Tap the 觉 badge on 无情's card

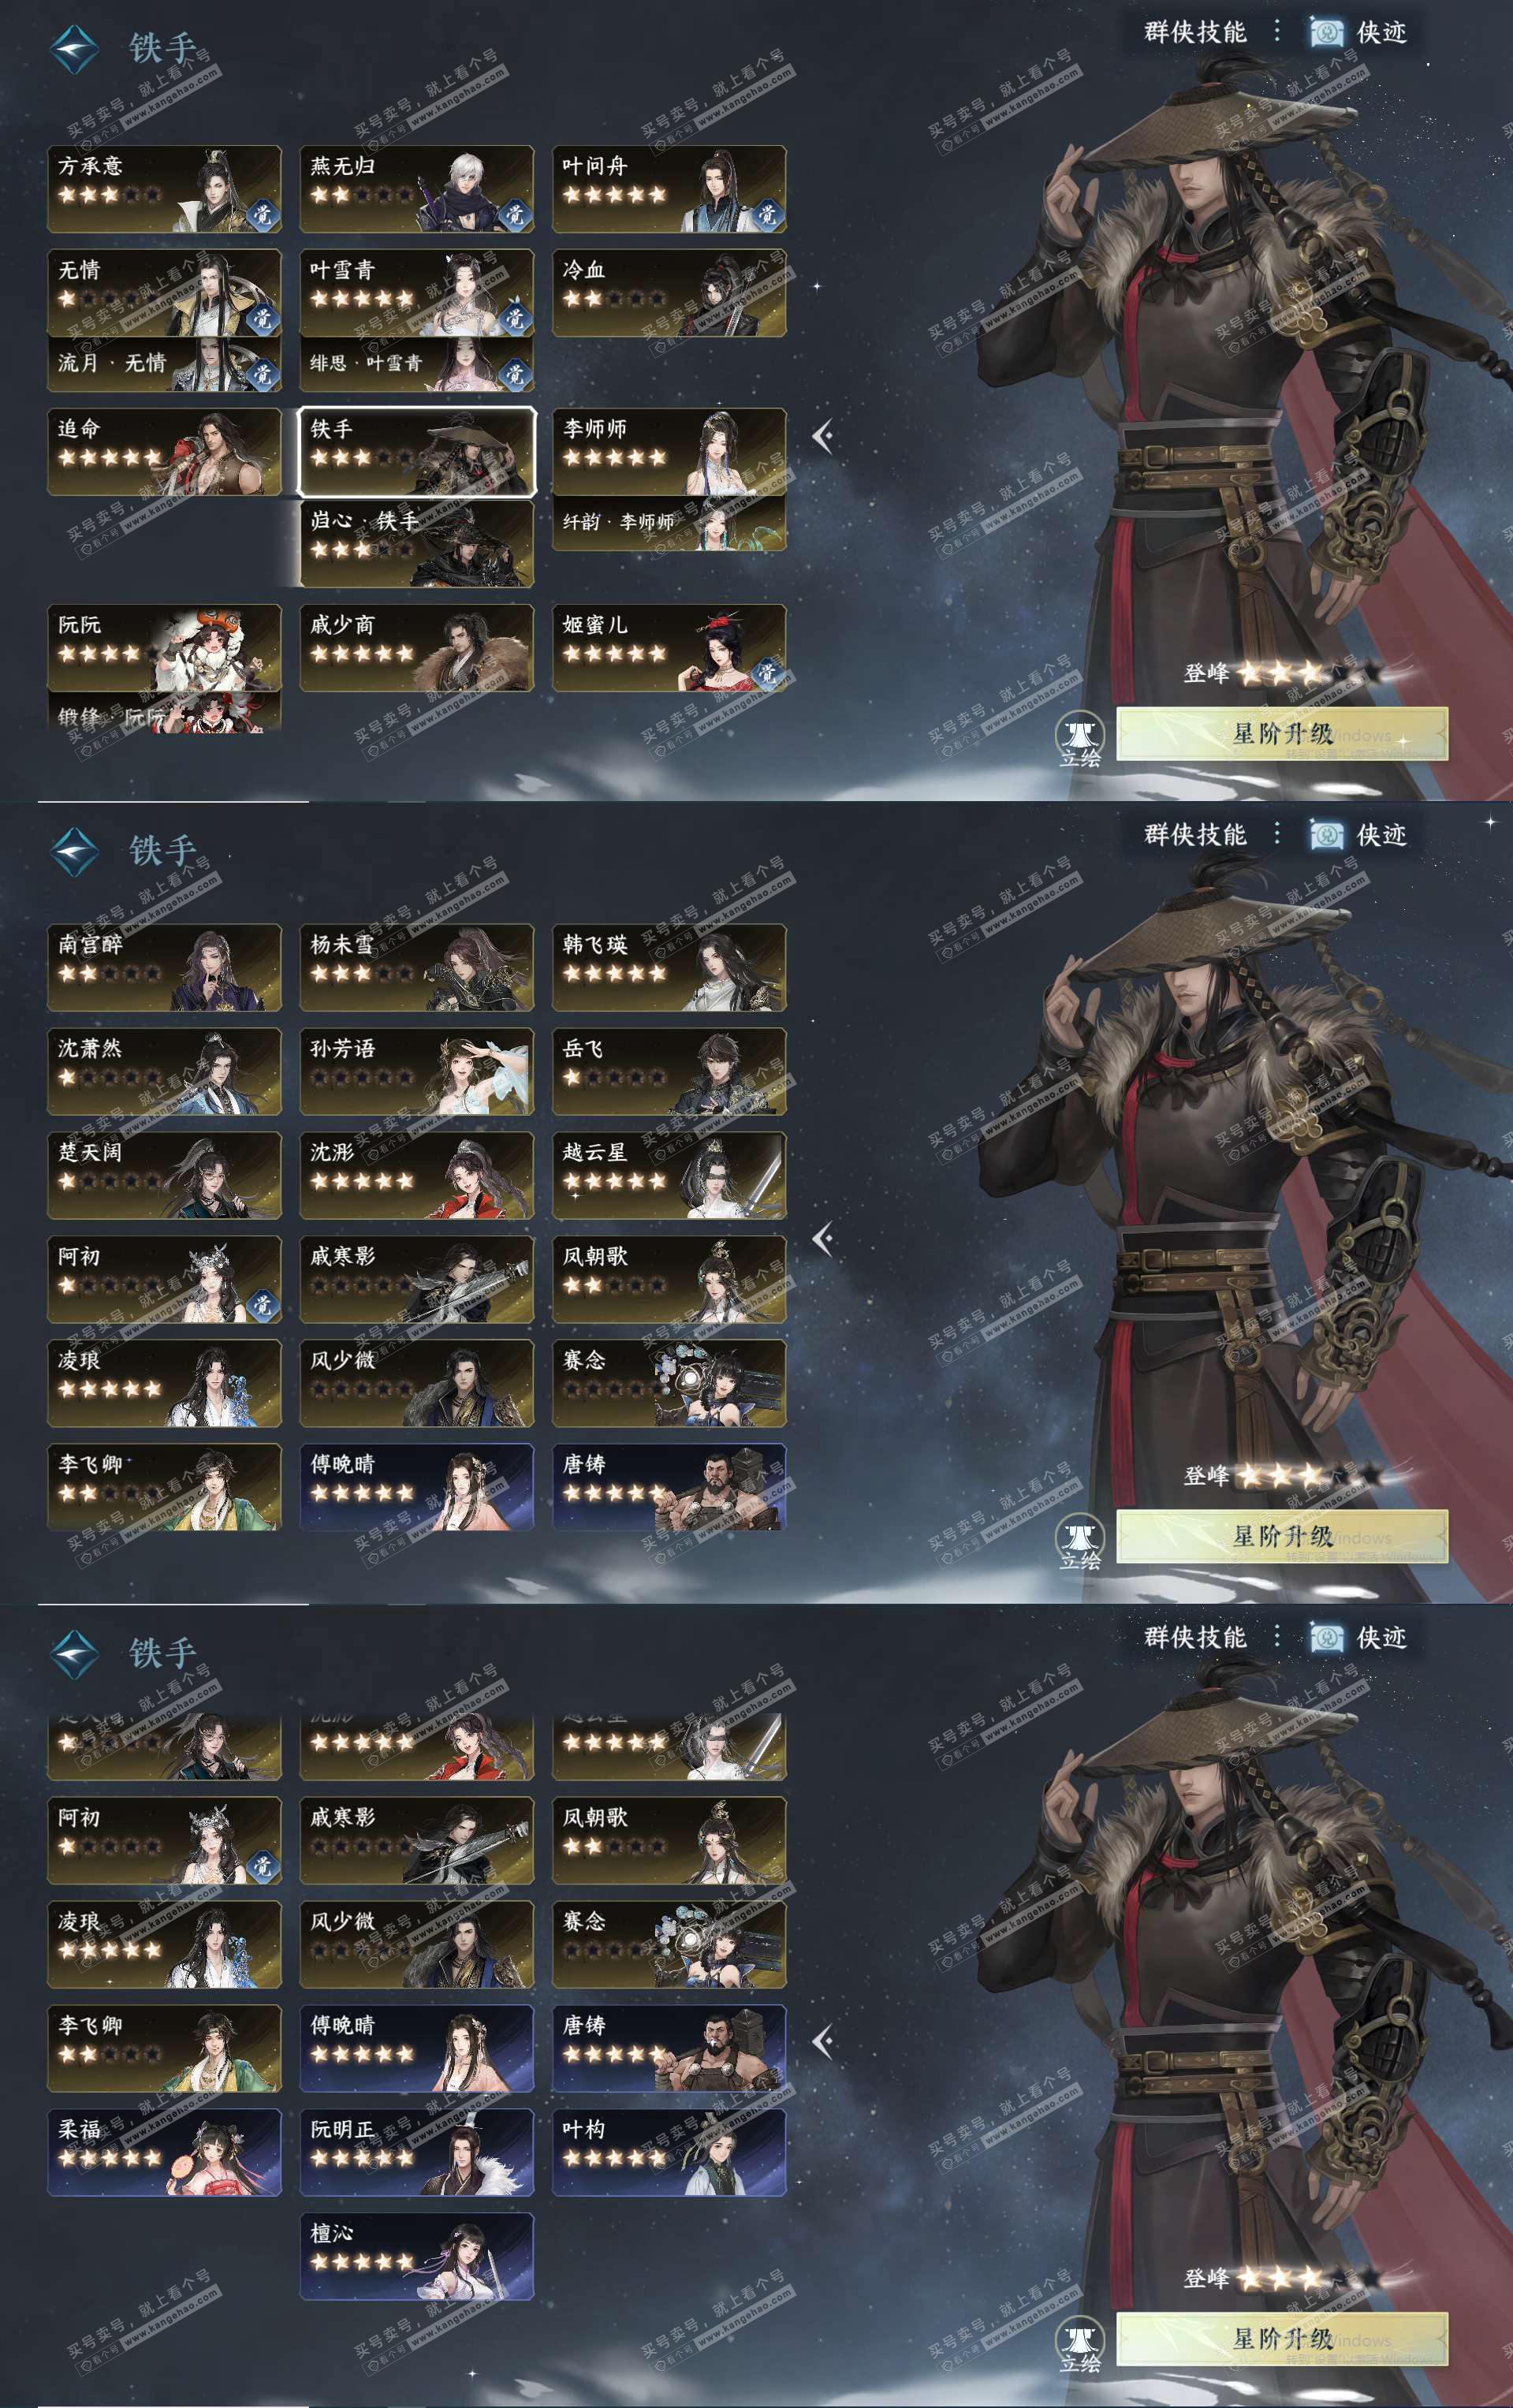coord(262,318)
